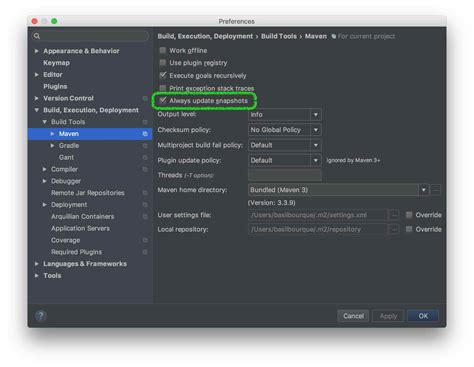Click the Local repository path field
This screenshot has width=474, height=367.
point(318,229)
